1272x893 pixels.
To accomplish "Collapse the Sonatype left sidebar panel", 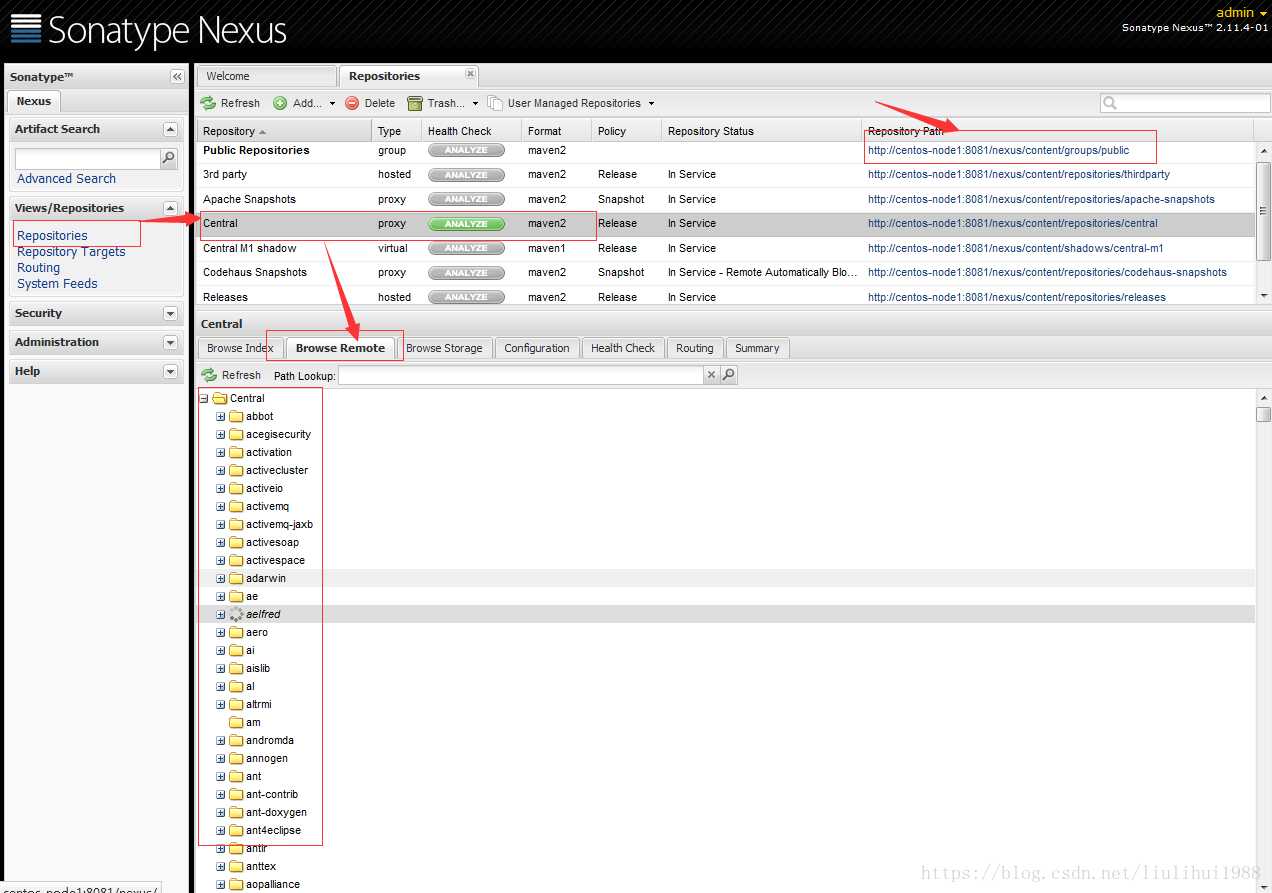I will coord(177,77).
